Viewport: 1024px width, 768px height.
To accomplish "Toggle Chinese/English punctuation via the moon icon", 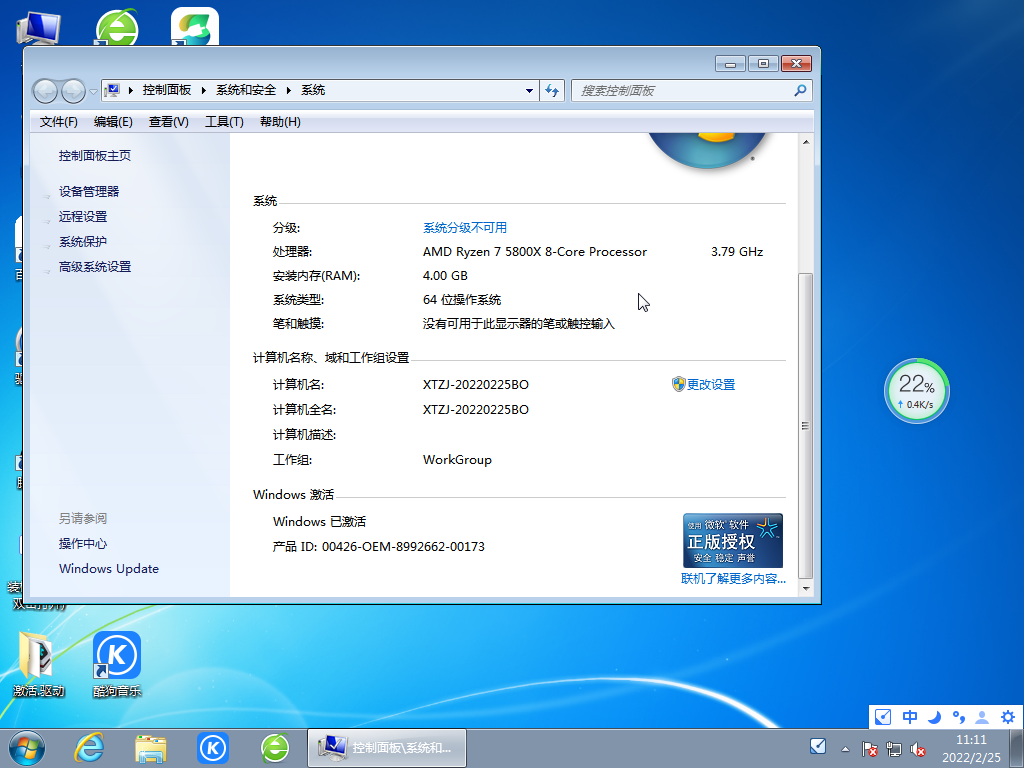I will (934, 717).
